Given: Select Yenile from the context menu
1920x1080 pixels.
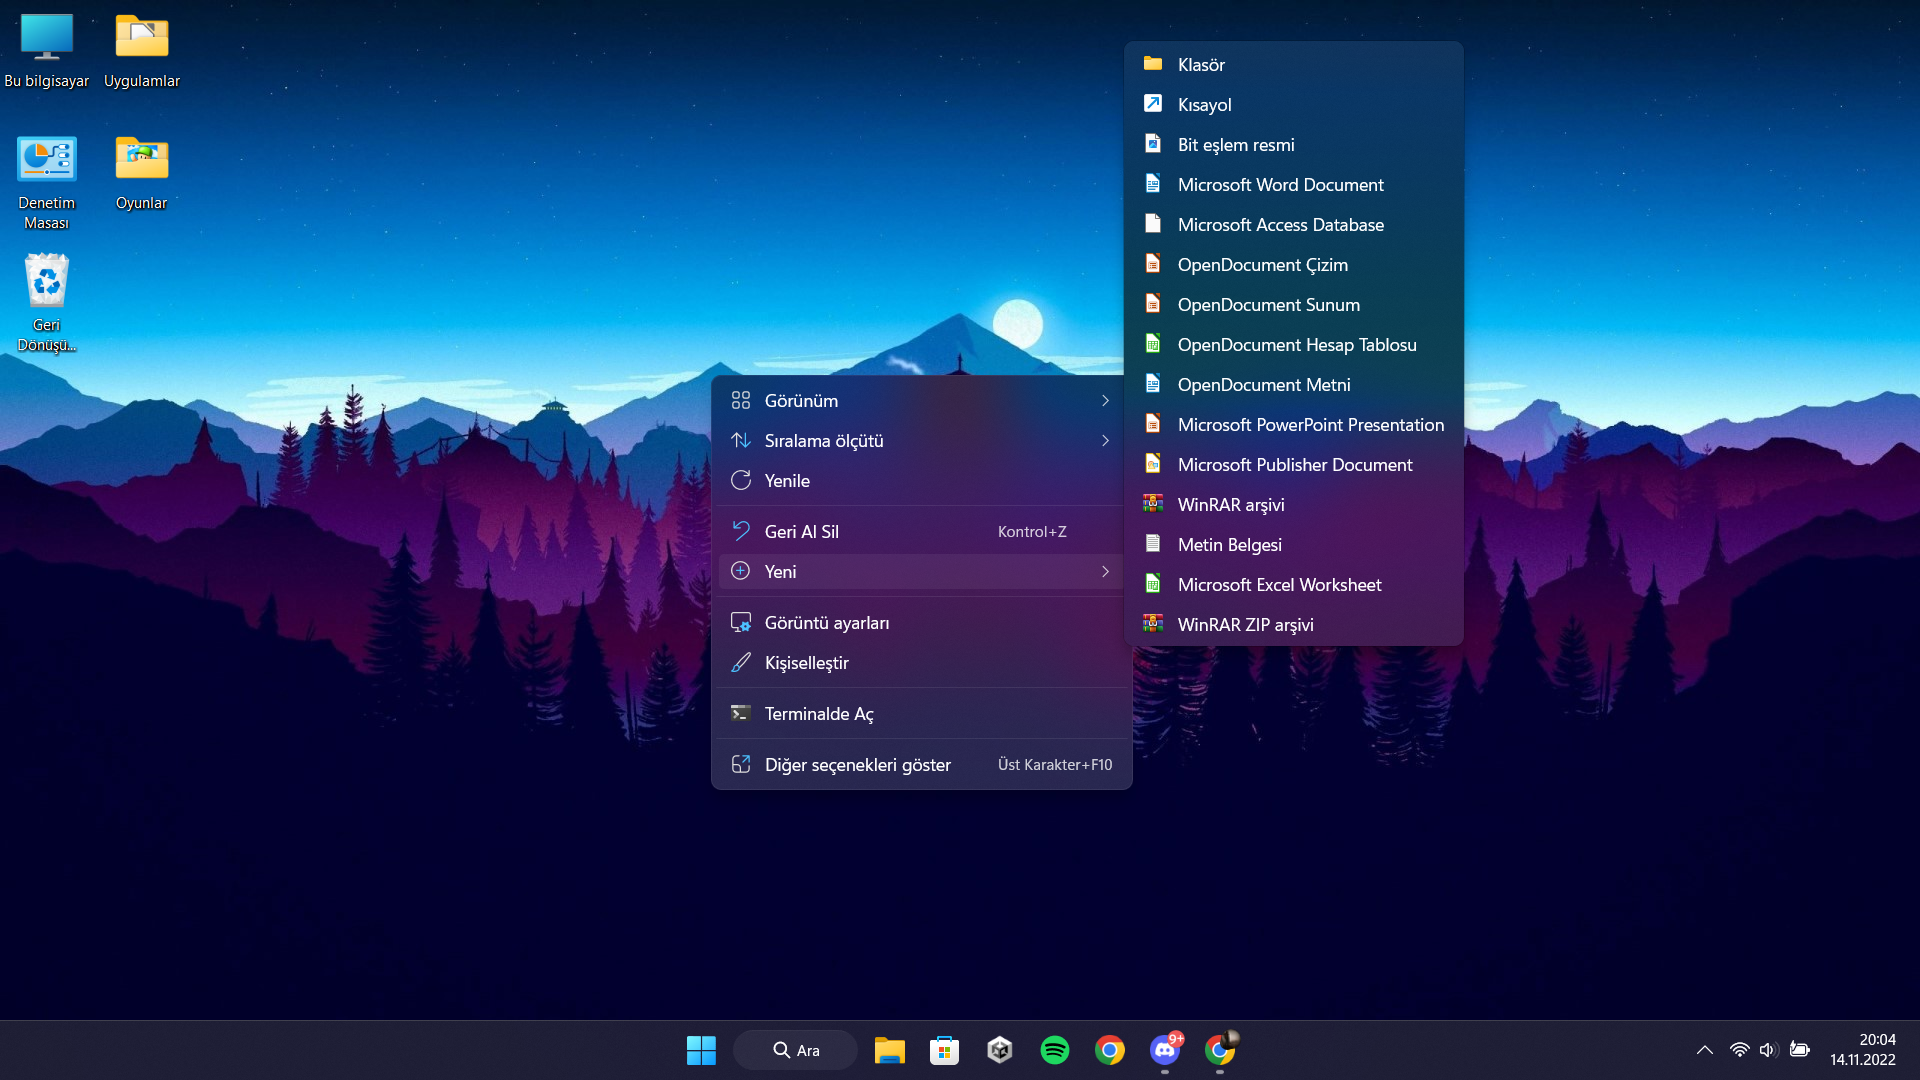Looking at the screenshot, I should coord(788,481).
